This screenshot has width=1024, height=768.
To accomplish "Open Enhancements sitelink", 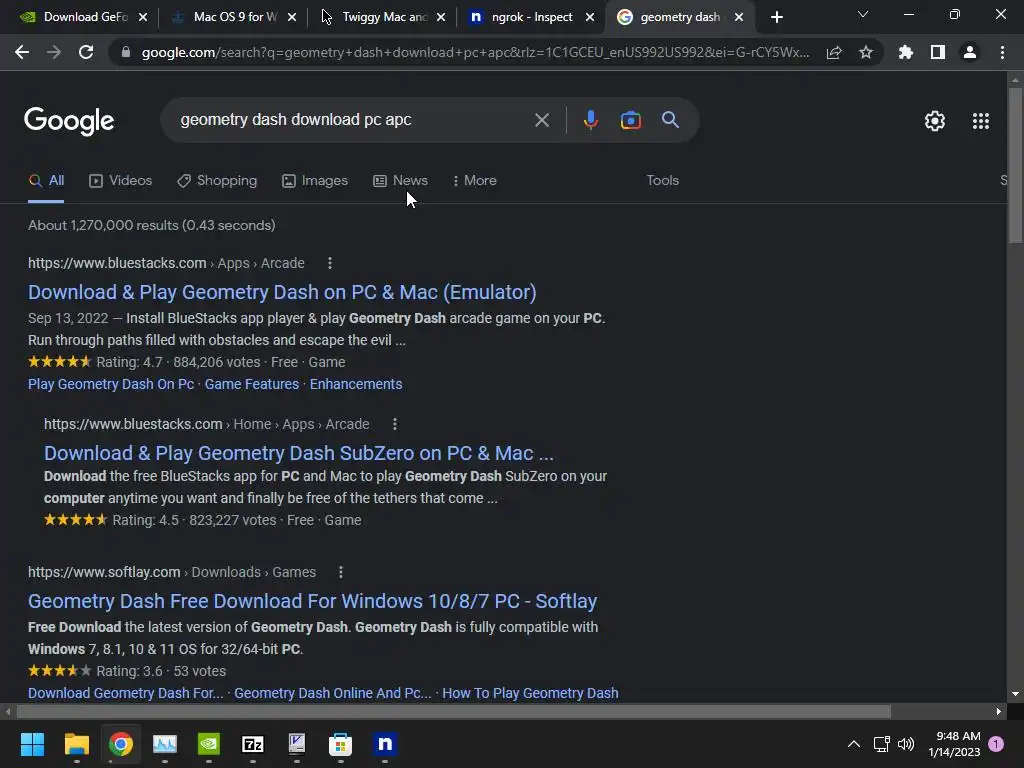I will [356, 385].
